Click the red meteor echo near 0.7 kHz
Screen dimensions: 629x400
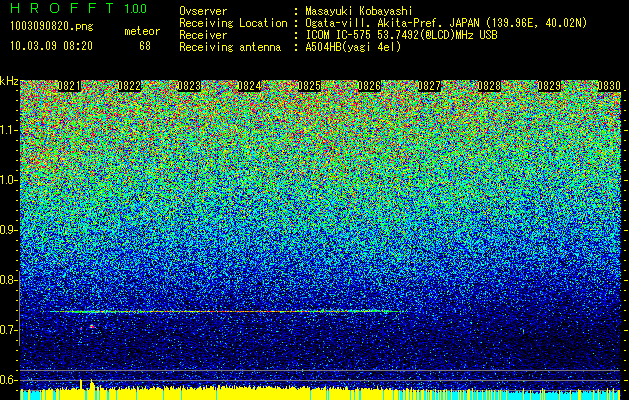click(92, 327)
